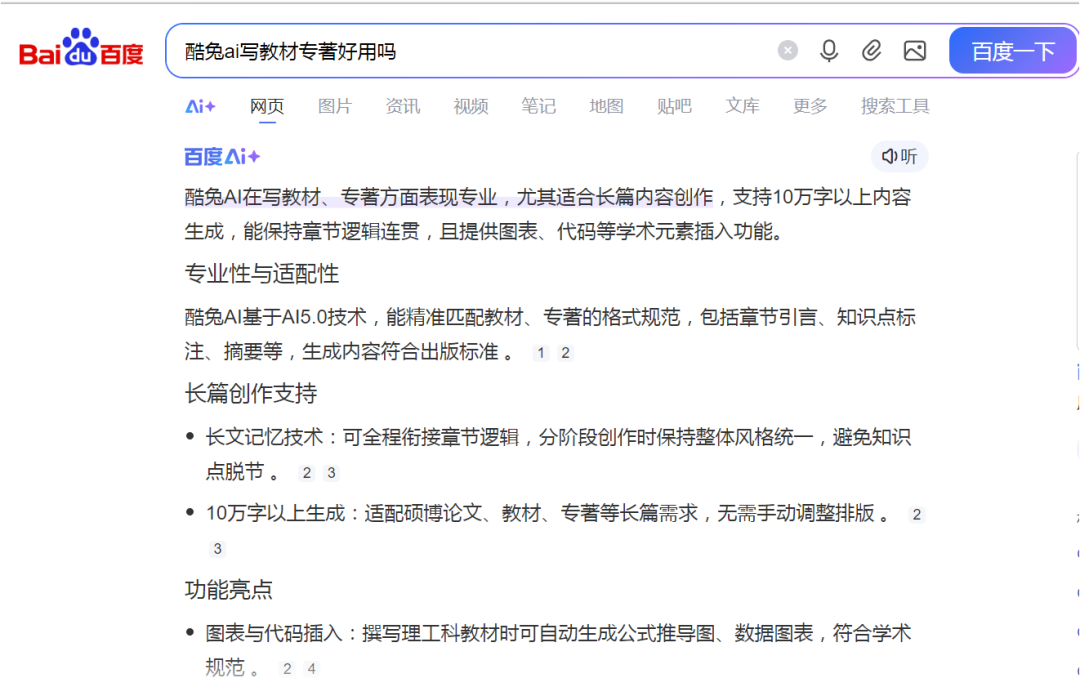Open the 笔记 tab

538,106
